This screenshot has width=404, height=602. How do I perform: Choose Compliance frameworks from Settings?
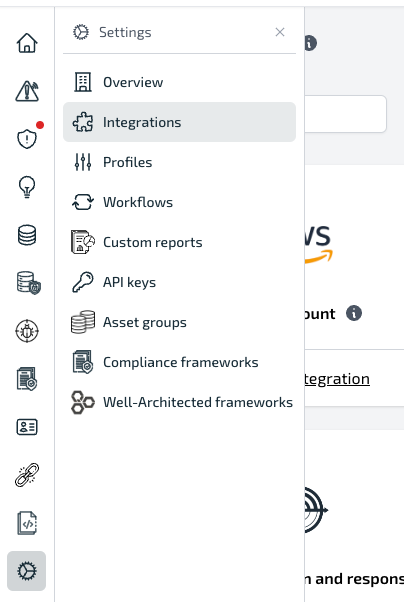179,362
